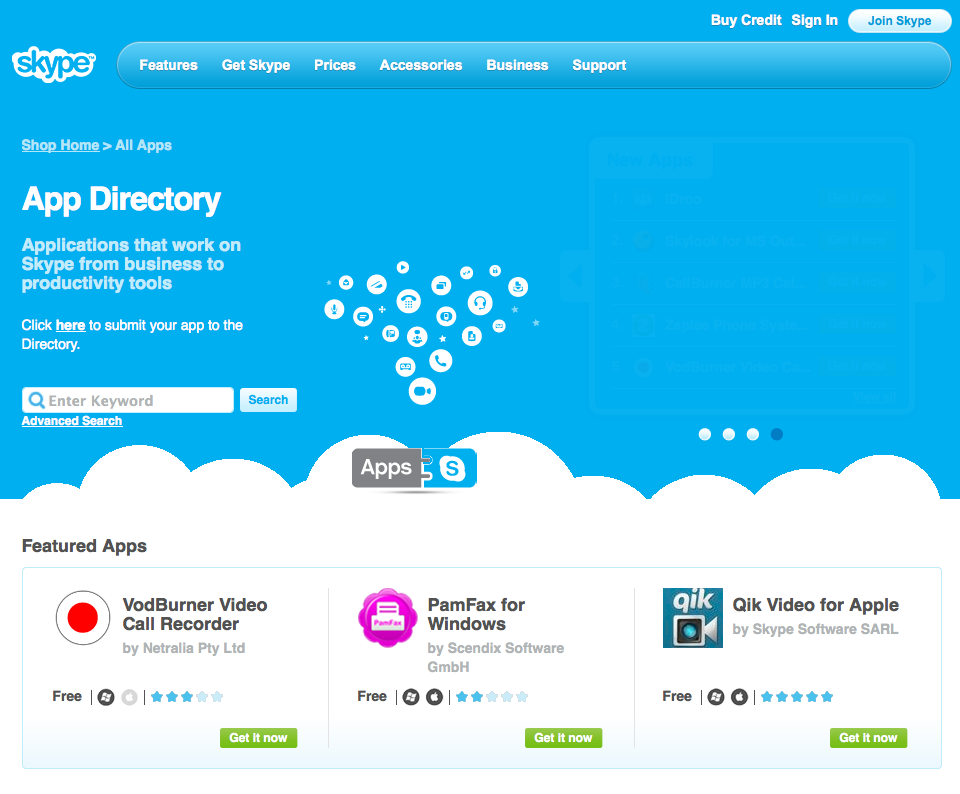The width and height of the screenshot is (960, 794).
Task: Open the Support menu
Action: click(599, 65)
